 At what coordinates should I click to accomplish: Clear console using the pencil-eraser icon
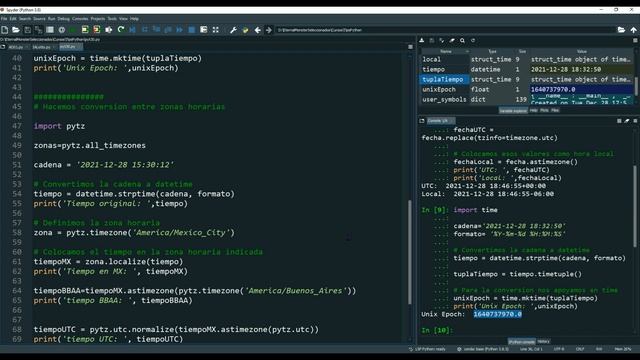coord(627,121)
